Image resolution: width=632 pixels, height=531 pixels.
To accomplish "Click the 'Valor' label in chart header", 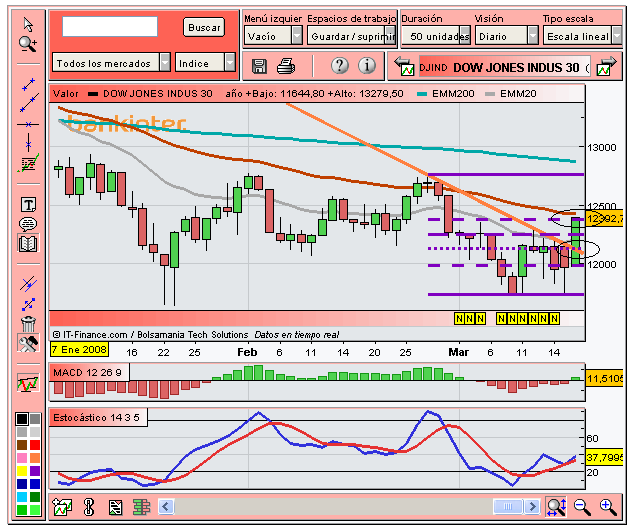I will (x=66, y=94).
